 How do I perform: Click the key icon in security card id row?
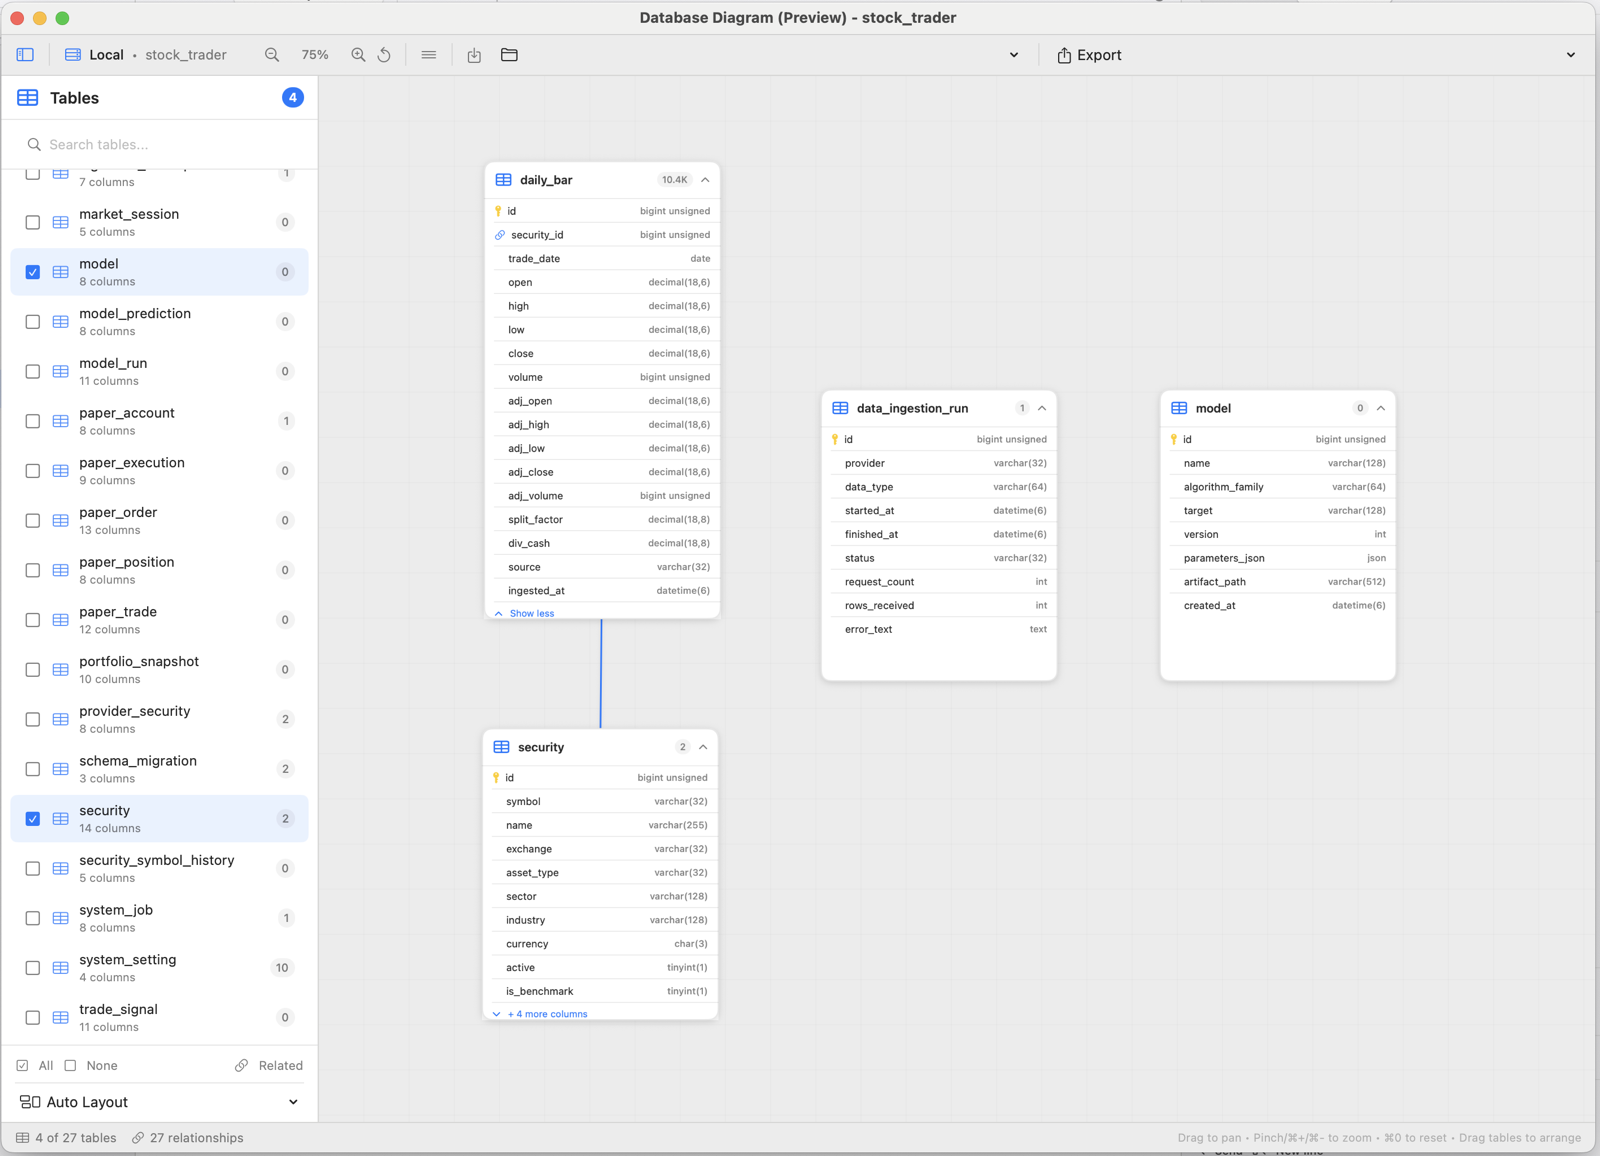pyautogui.click(x=496, y=778)
